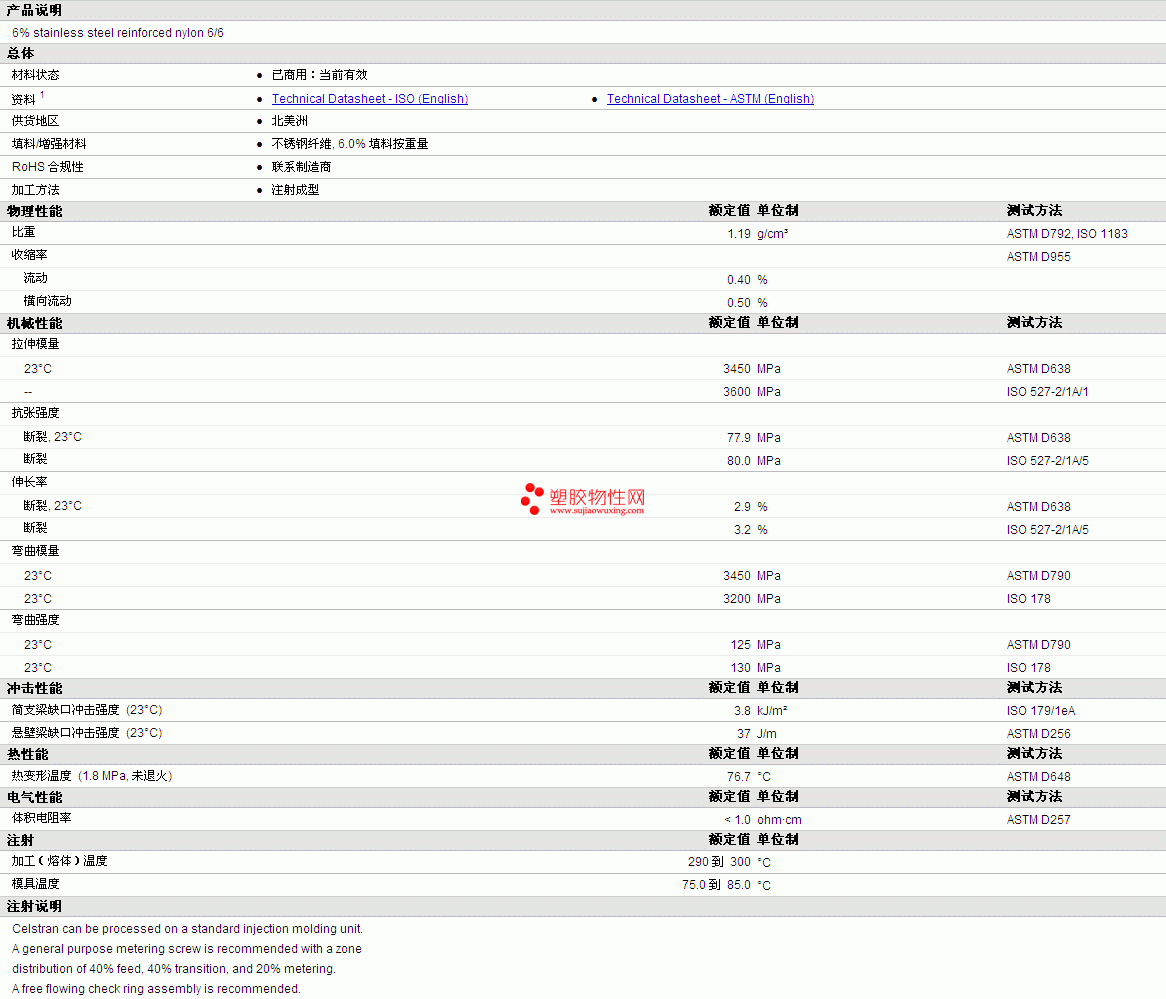Click the 76.7 heat deflection temperature value

point(738,777)
